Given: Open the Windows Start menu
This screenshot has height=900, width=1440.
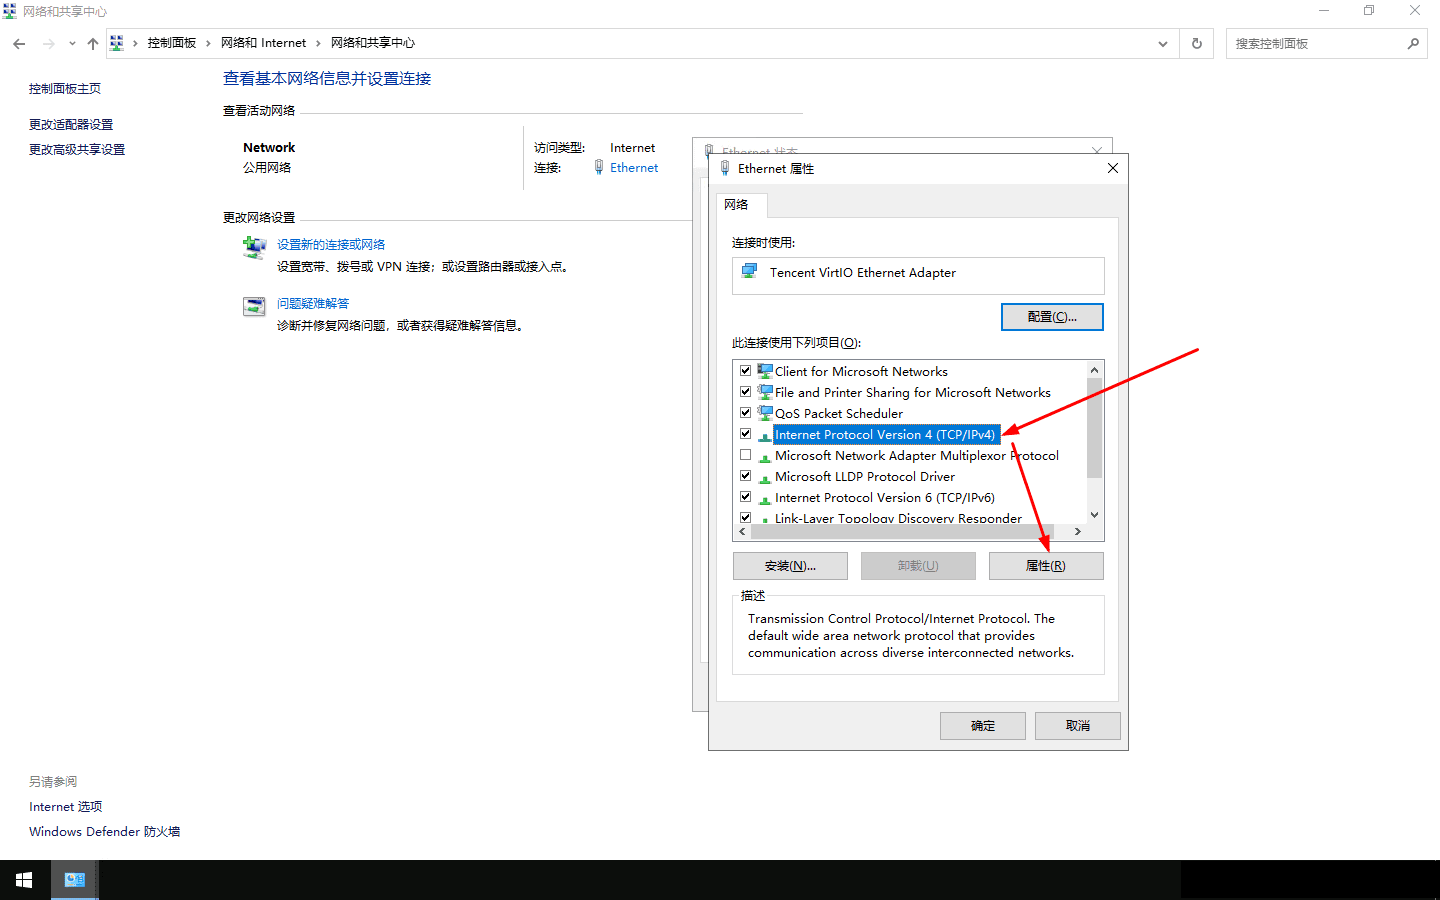Looking at the screenshot, I should coord(24,880).
